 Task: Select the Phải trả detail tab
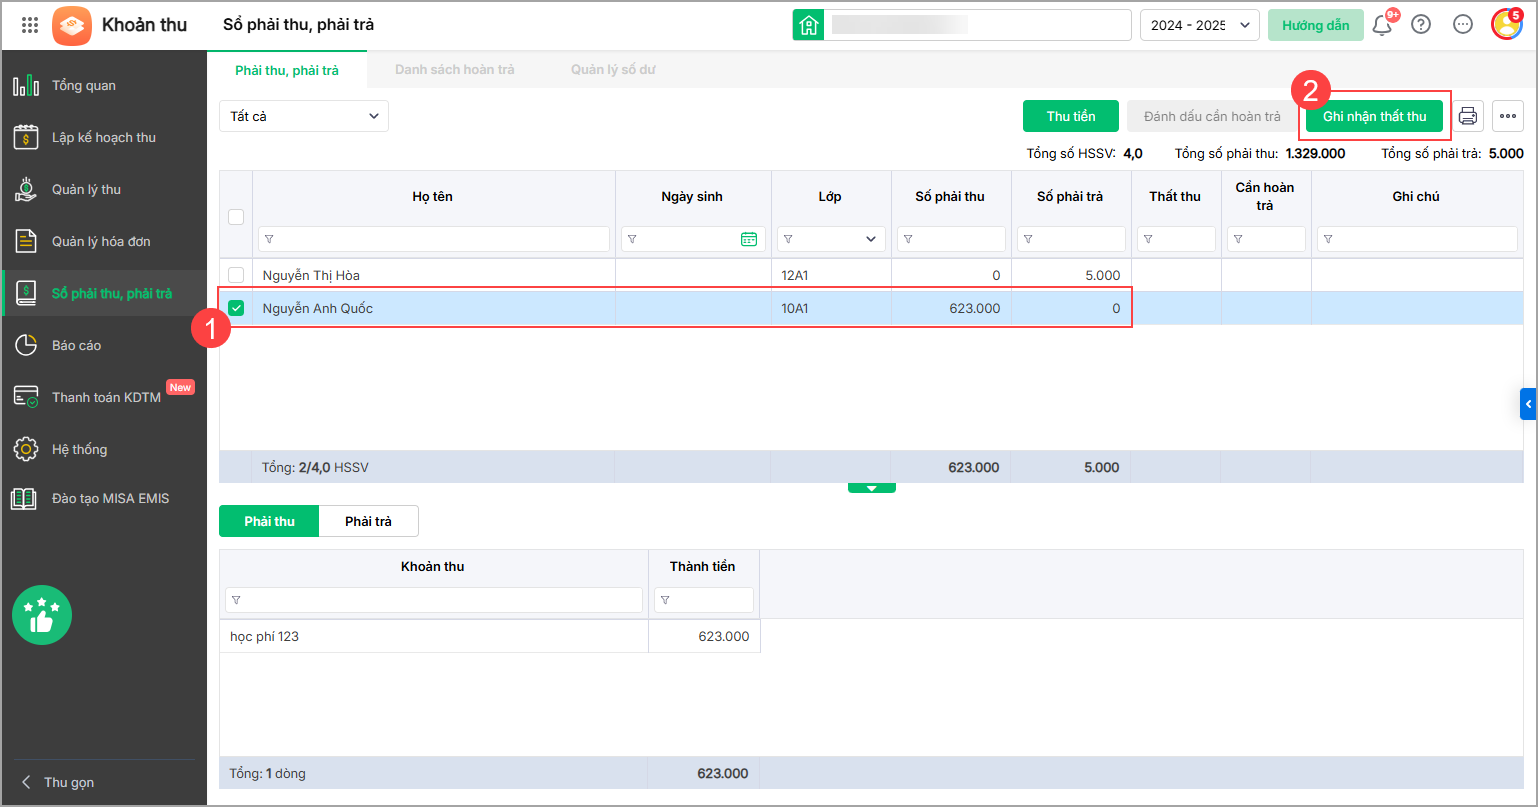[368, 521]
